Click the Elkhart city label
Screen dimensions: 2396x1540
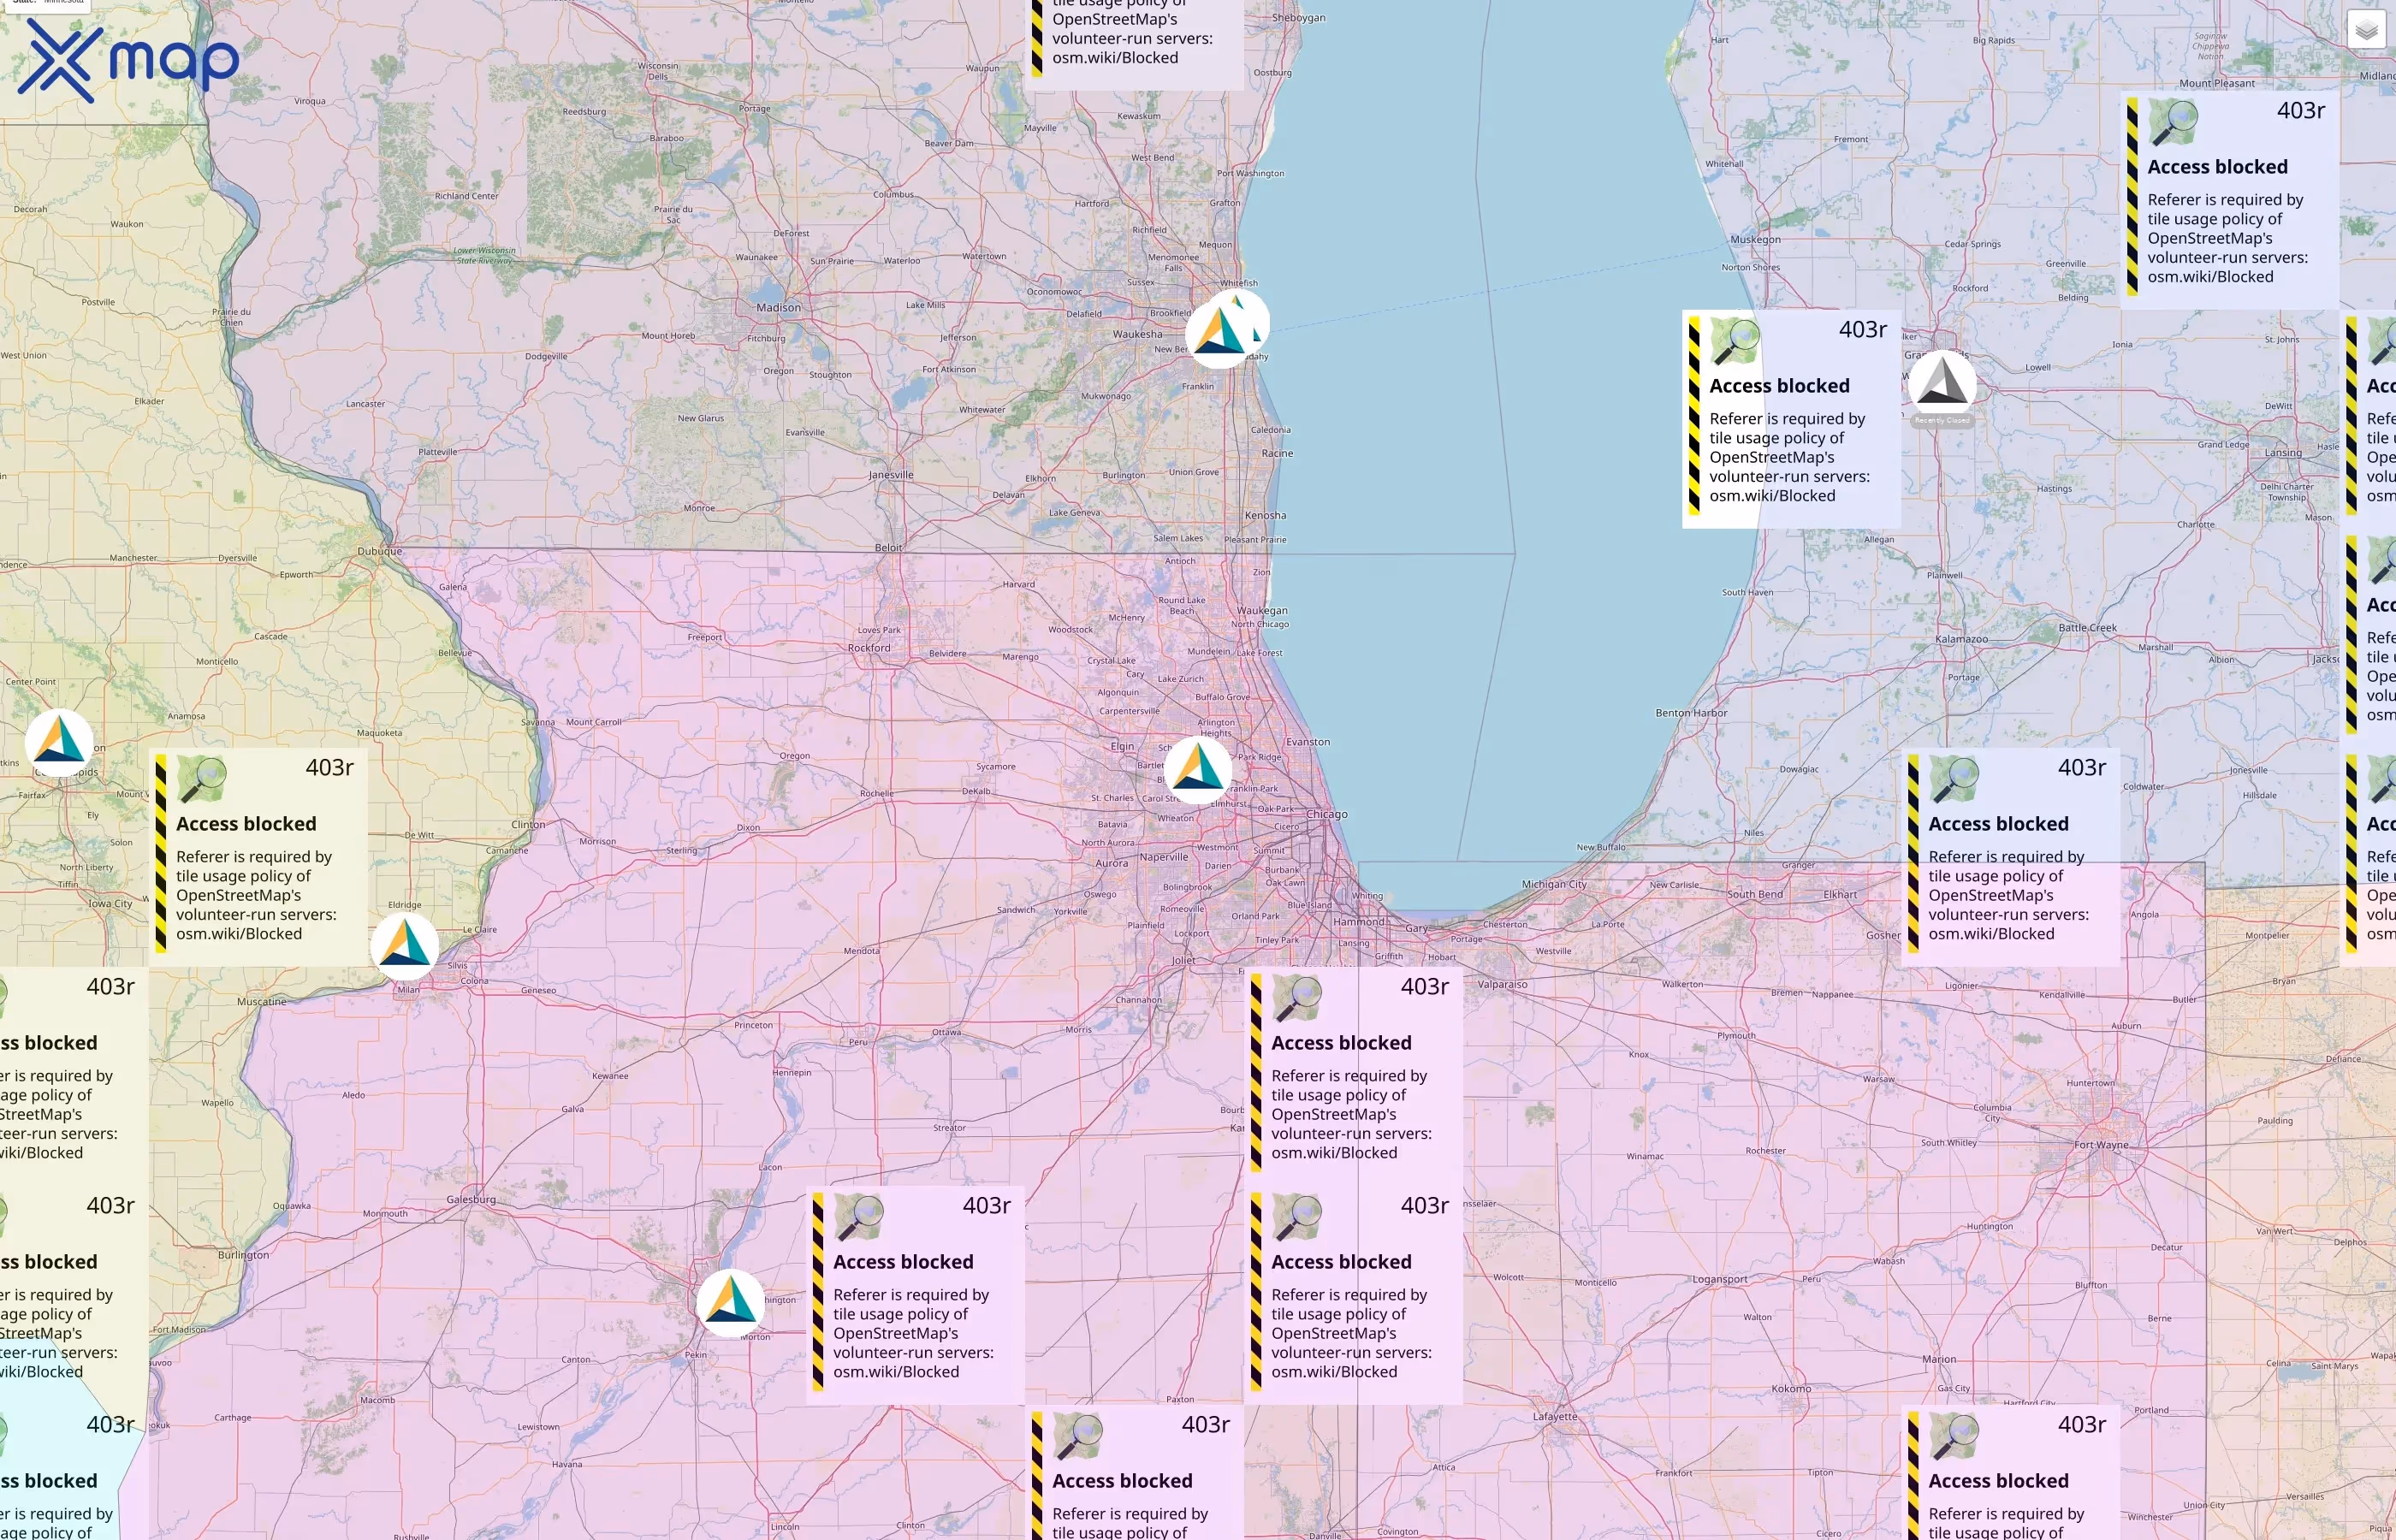(1840, 895)
